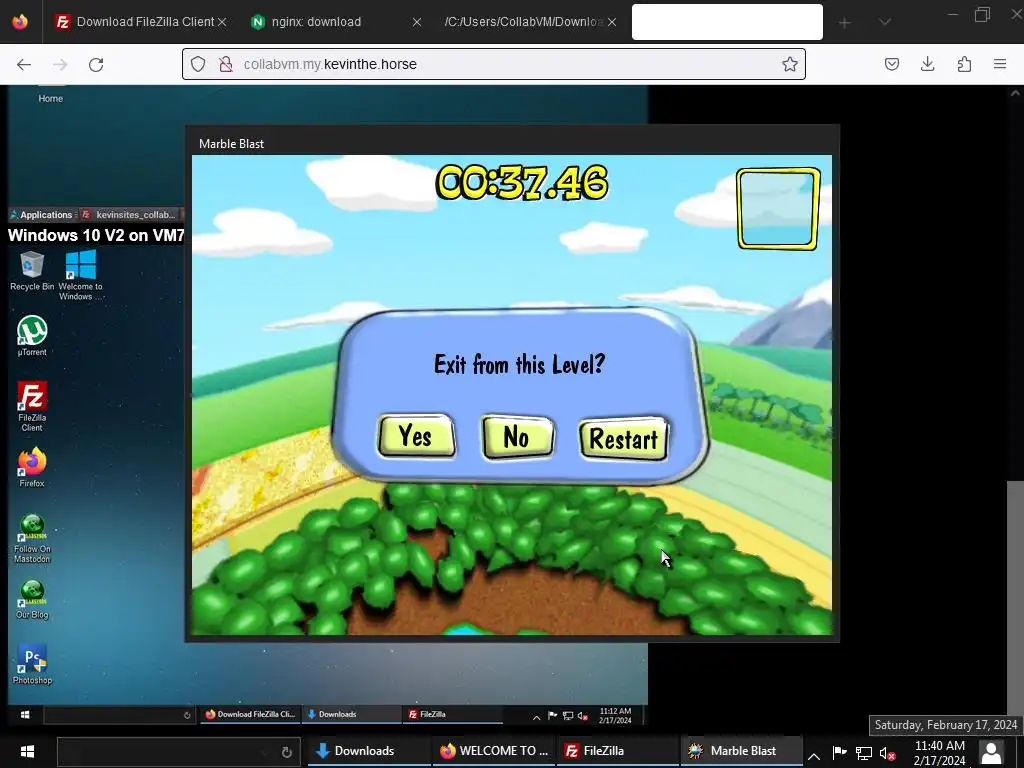
Task: Select the kevinsites_collab... taskbar item
Action: coord(129,214)
